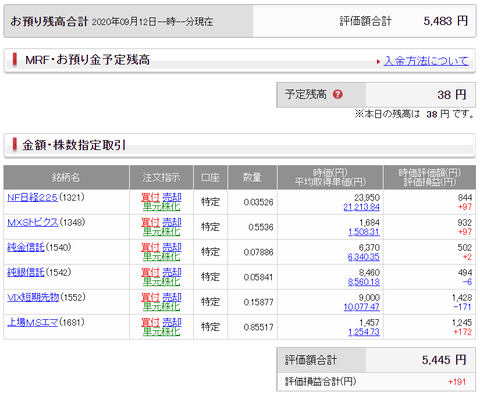Image resolution: width=480 pixels, height=396 pixels.
Task: Open average acquisition price 21,213.84 link
Action: click(361, 207)
